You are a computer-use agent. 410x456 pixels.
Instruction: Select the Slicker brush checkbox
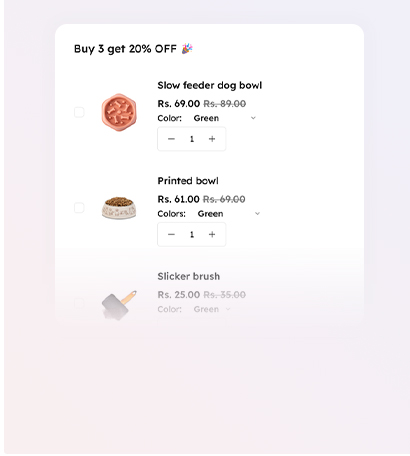79,303
